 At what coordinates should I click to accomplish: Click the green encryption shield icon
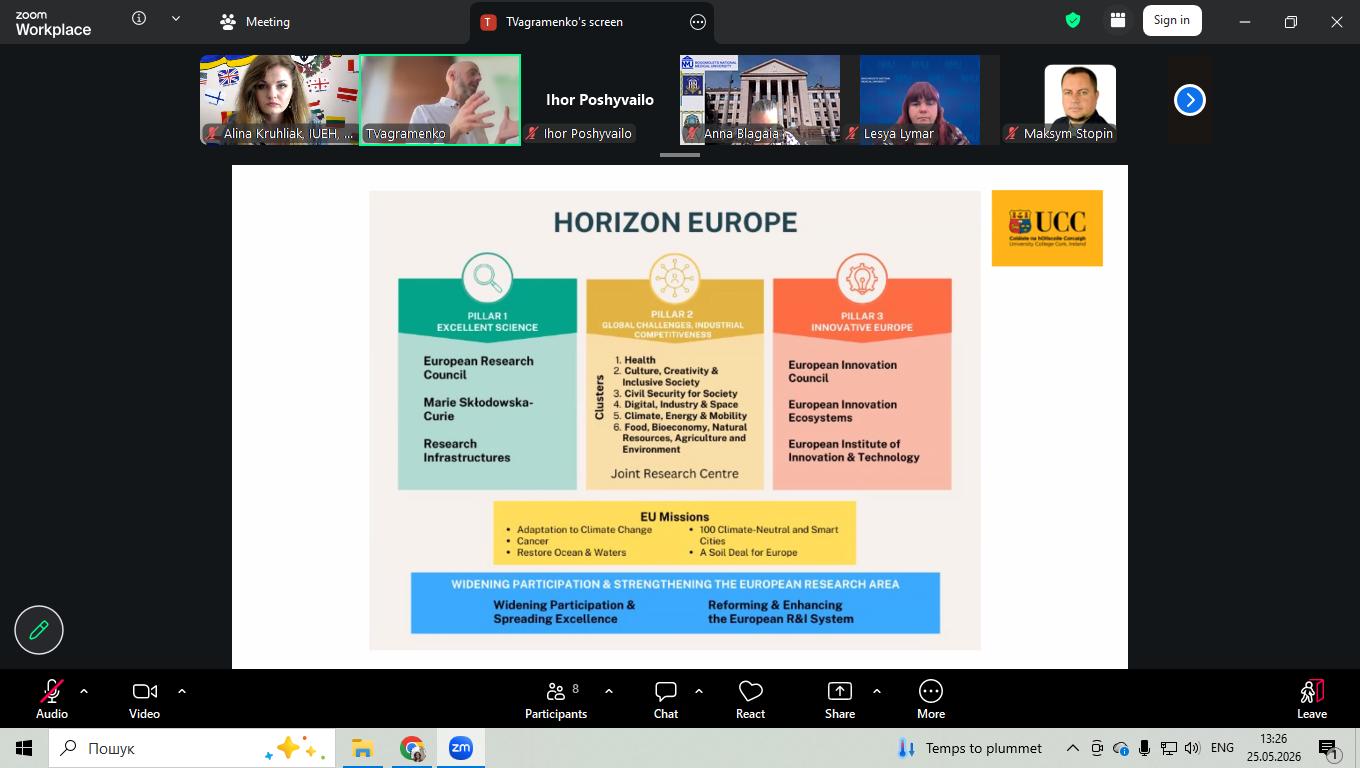pyautogui.click(x=1073, y=20)
